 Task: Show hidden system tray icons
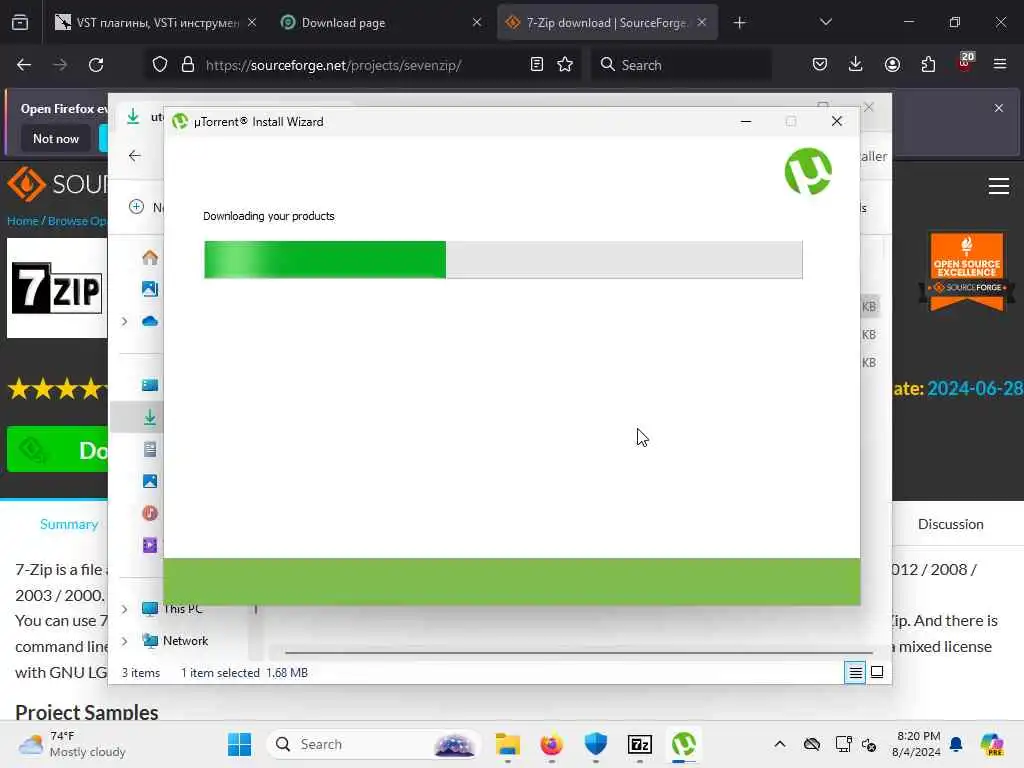click(780, 744)
